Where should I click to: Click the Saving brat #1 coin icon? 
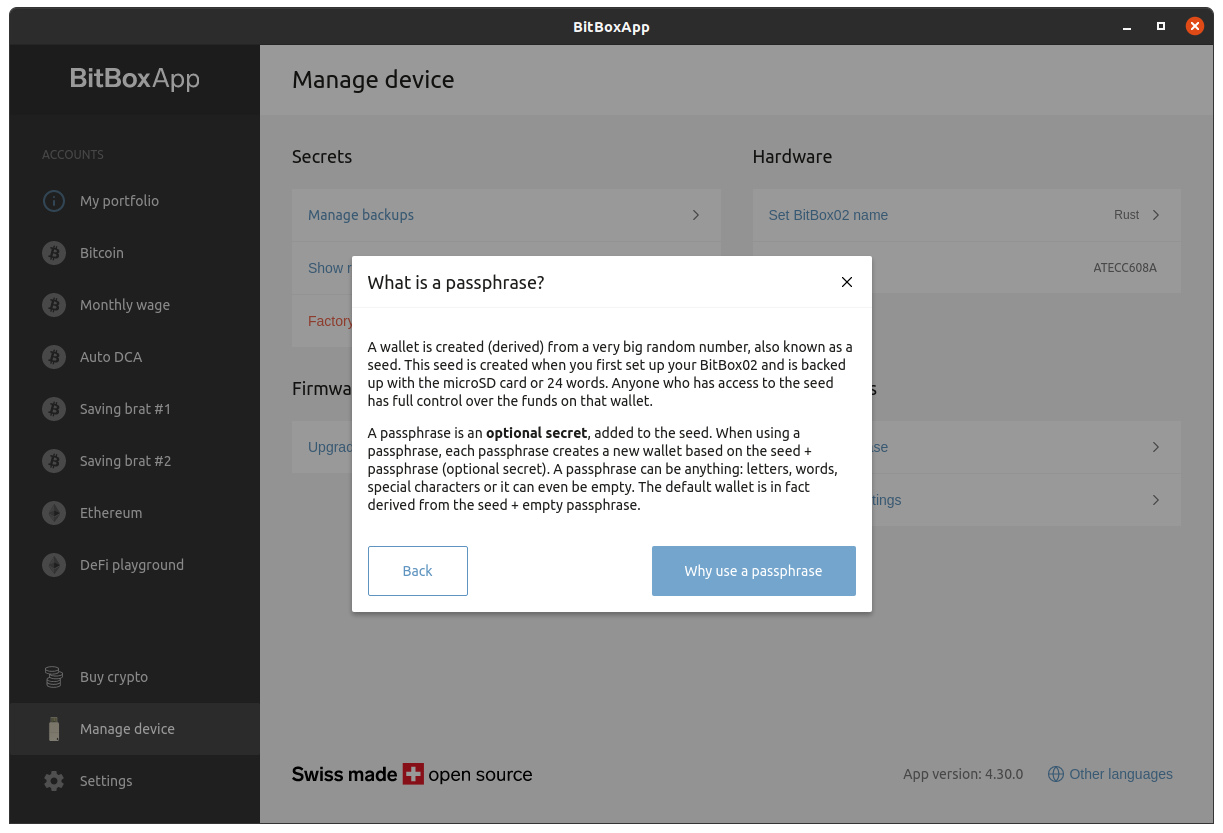[x=54, y=409]
